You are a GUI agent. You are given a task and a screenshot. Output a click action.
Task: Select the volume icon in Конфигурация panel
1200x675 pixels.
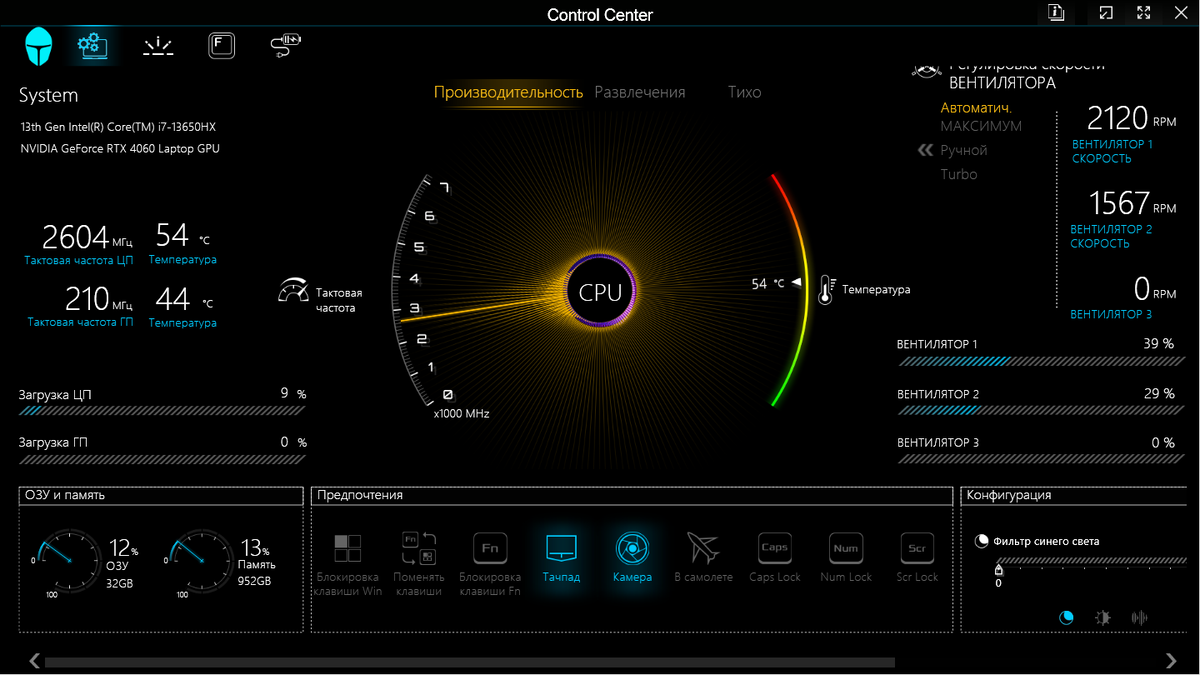pyautogui.click(x=1139, y=617)
